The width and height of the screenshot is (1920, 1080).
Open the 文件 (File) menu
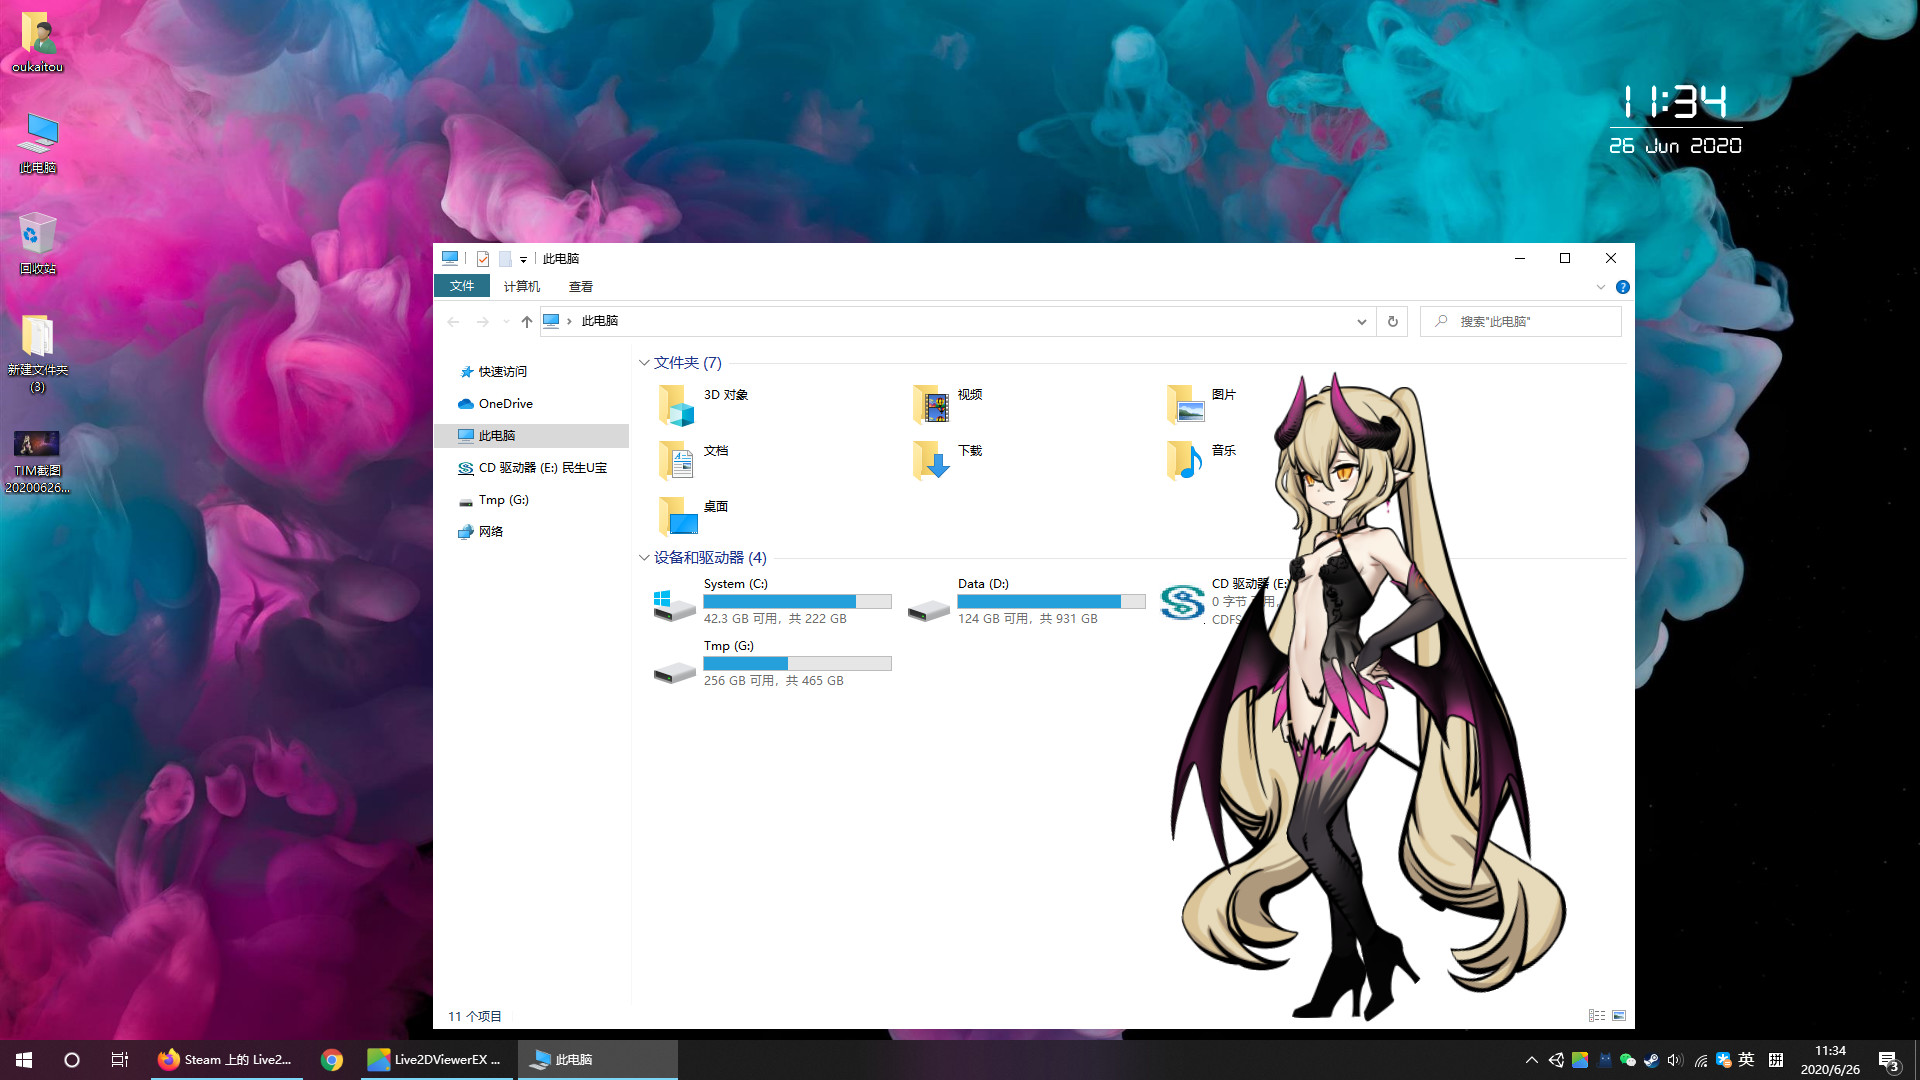[461, 286]
